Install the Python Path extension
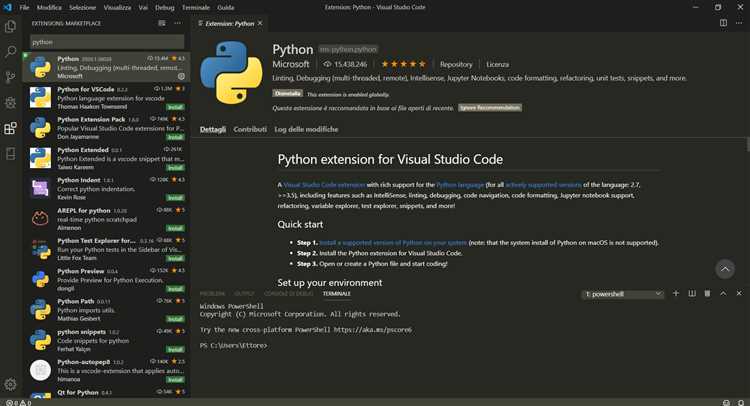The image size is (750, 406). (175, 319)
